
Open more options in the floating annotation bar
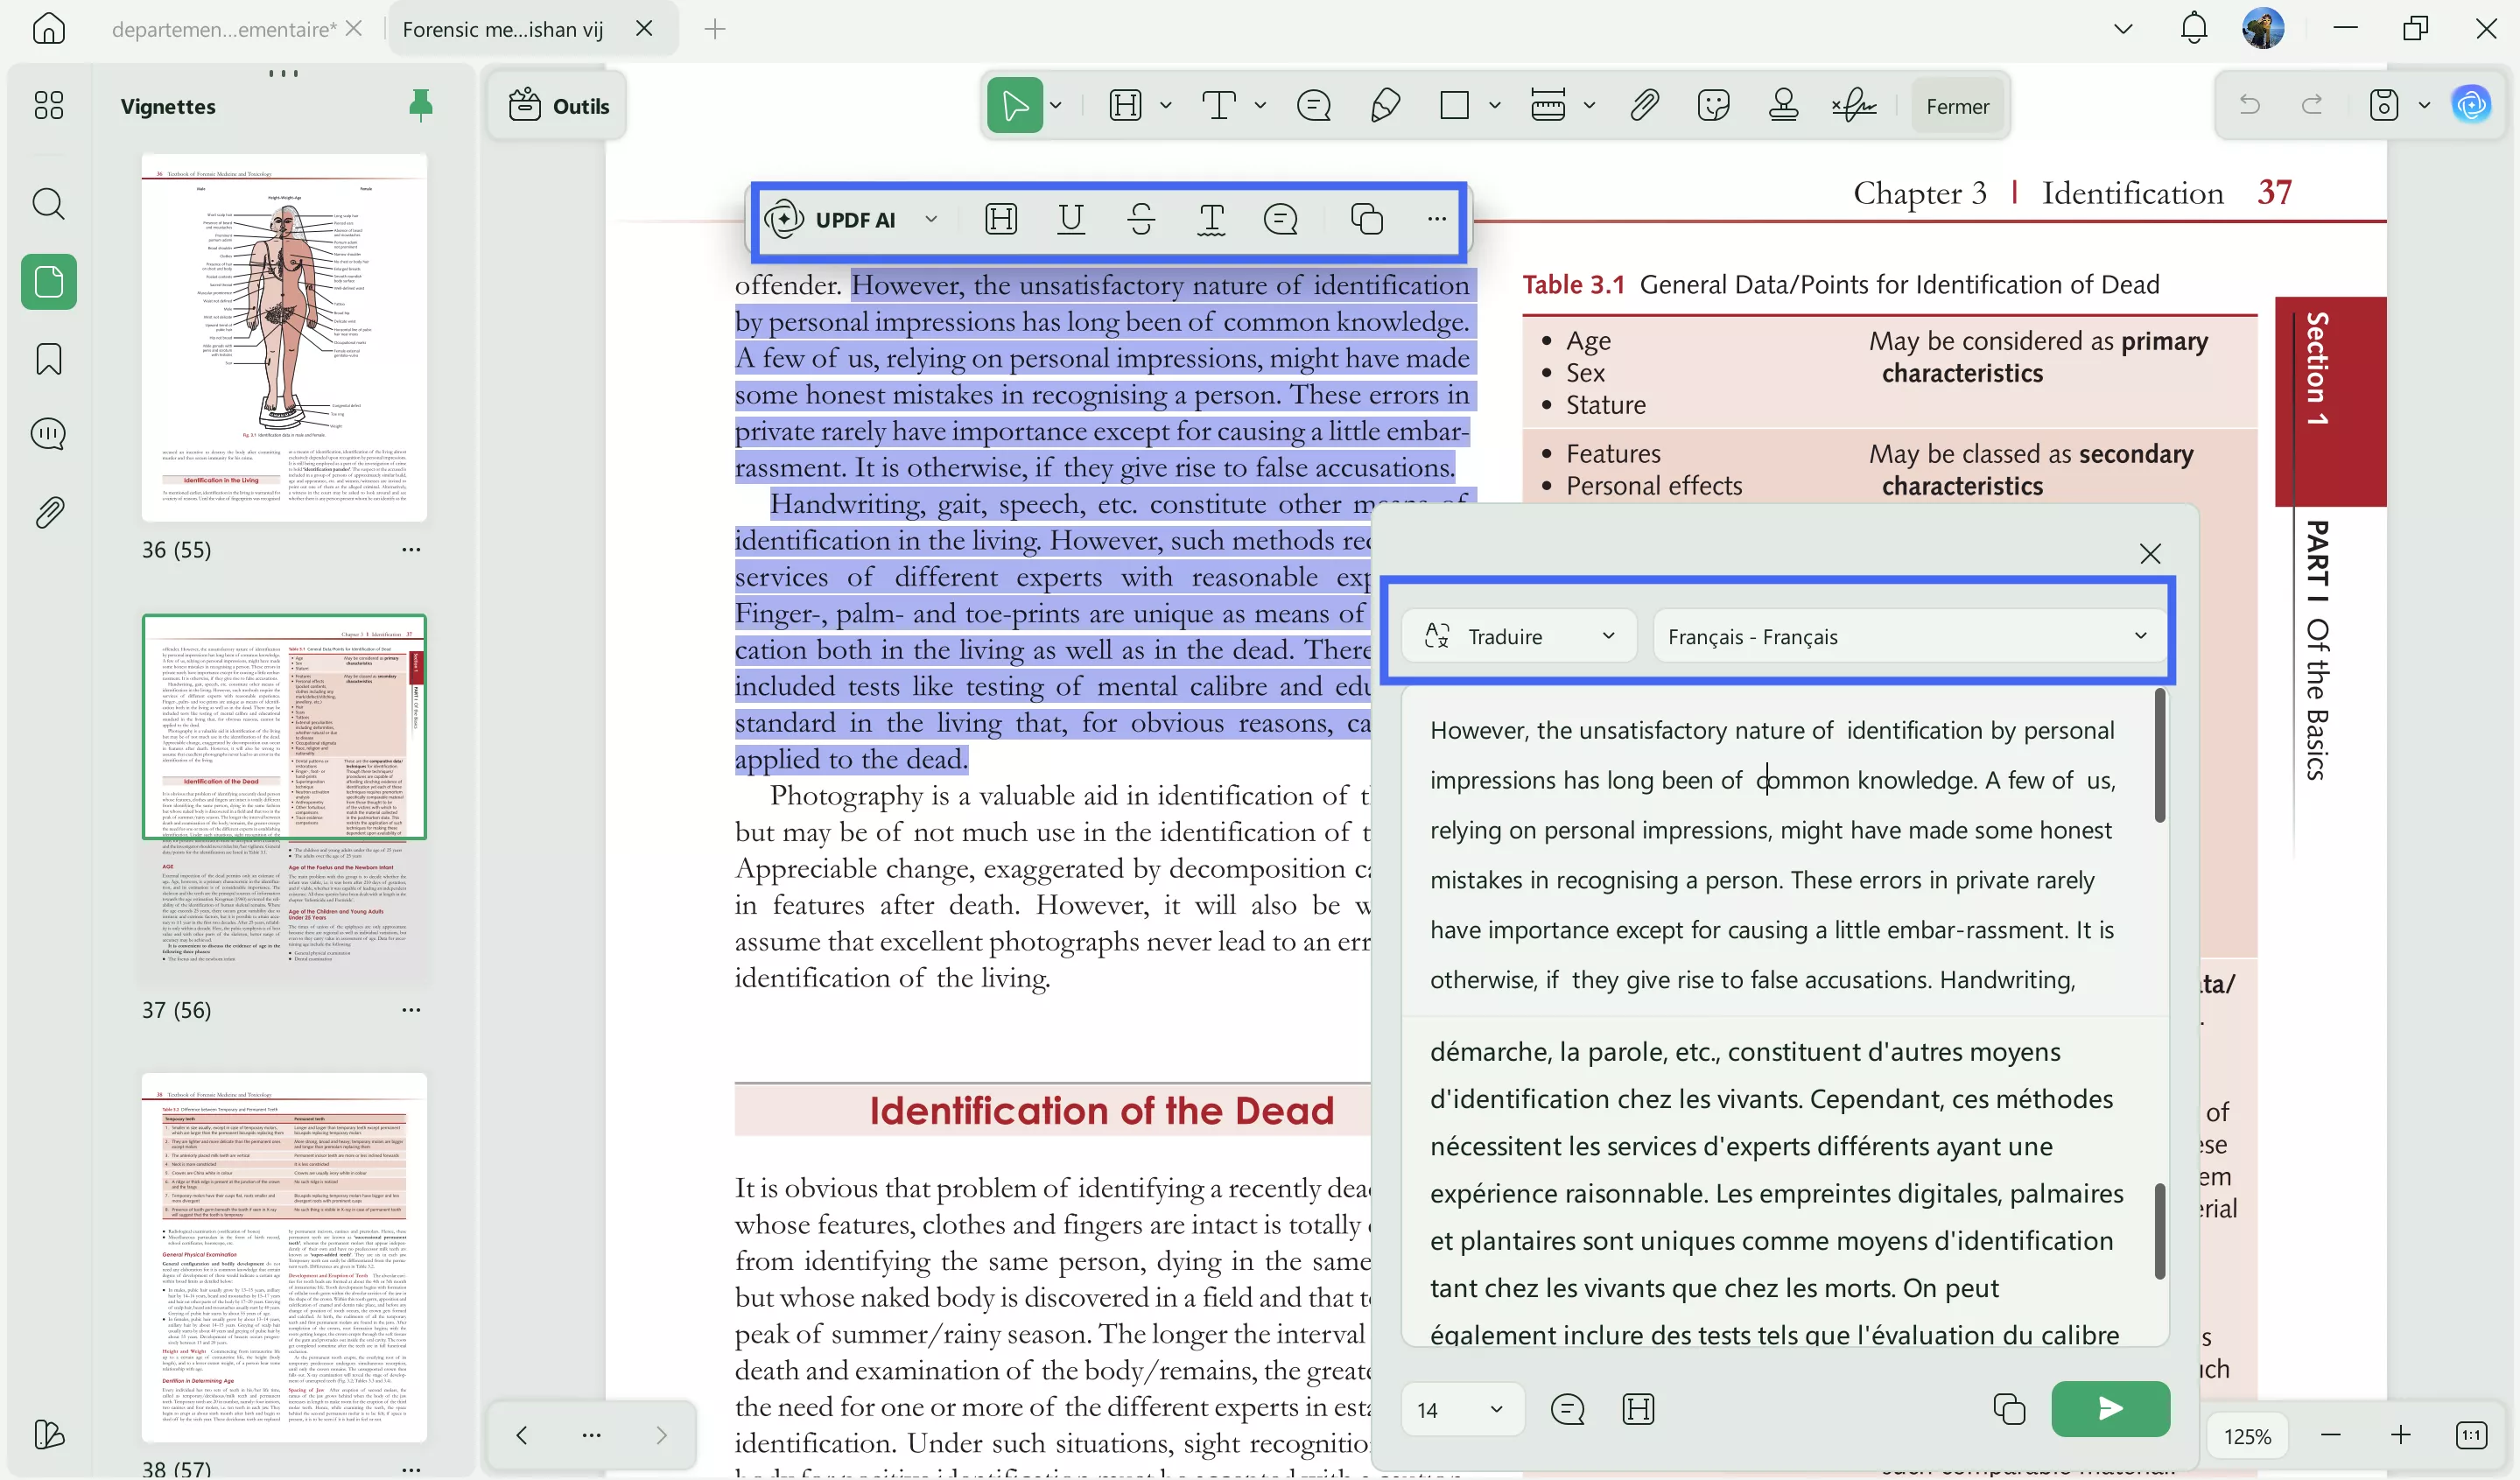(1436, 218)
